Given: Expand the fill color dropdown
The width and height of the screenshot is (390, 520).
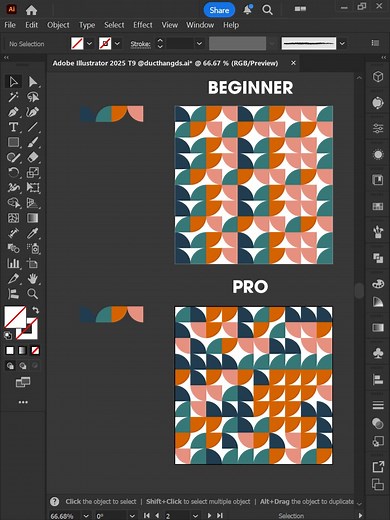Looking at the screenshot, I should [x=89, y=44].
